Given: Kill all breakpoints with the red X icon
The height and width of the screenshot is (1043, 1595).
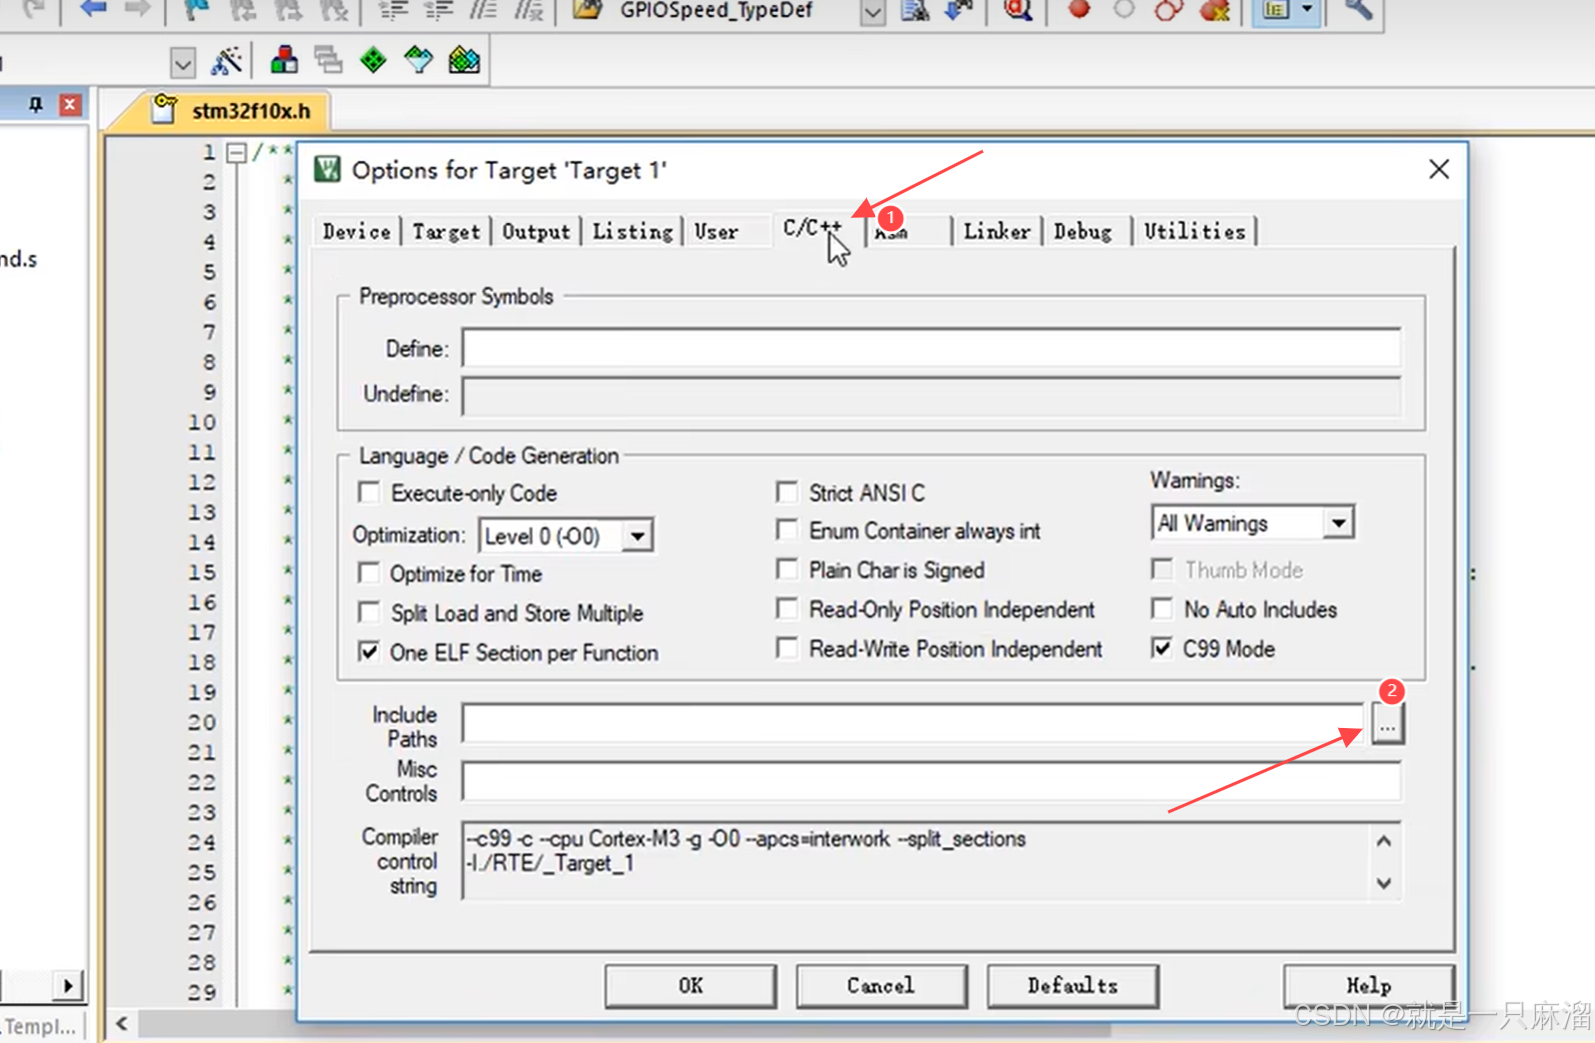Looking at the screenshot, I should click(x=1214, y=9).
